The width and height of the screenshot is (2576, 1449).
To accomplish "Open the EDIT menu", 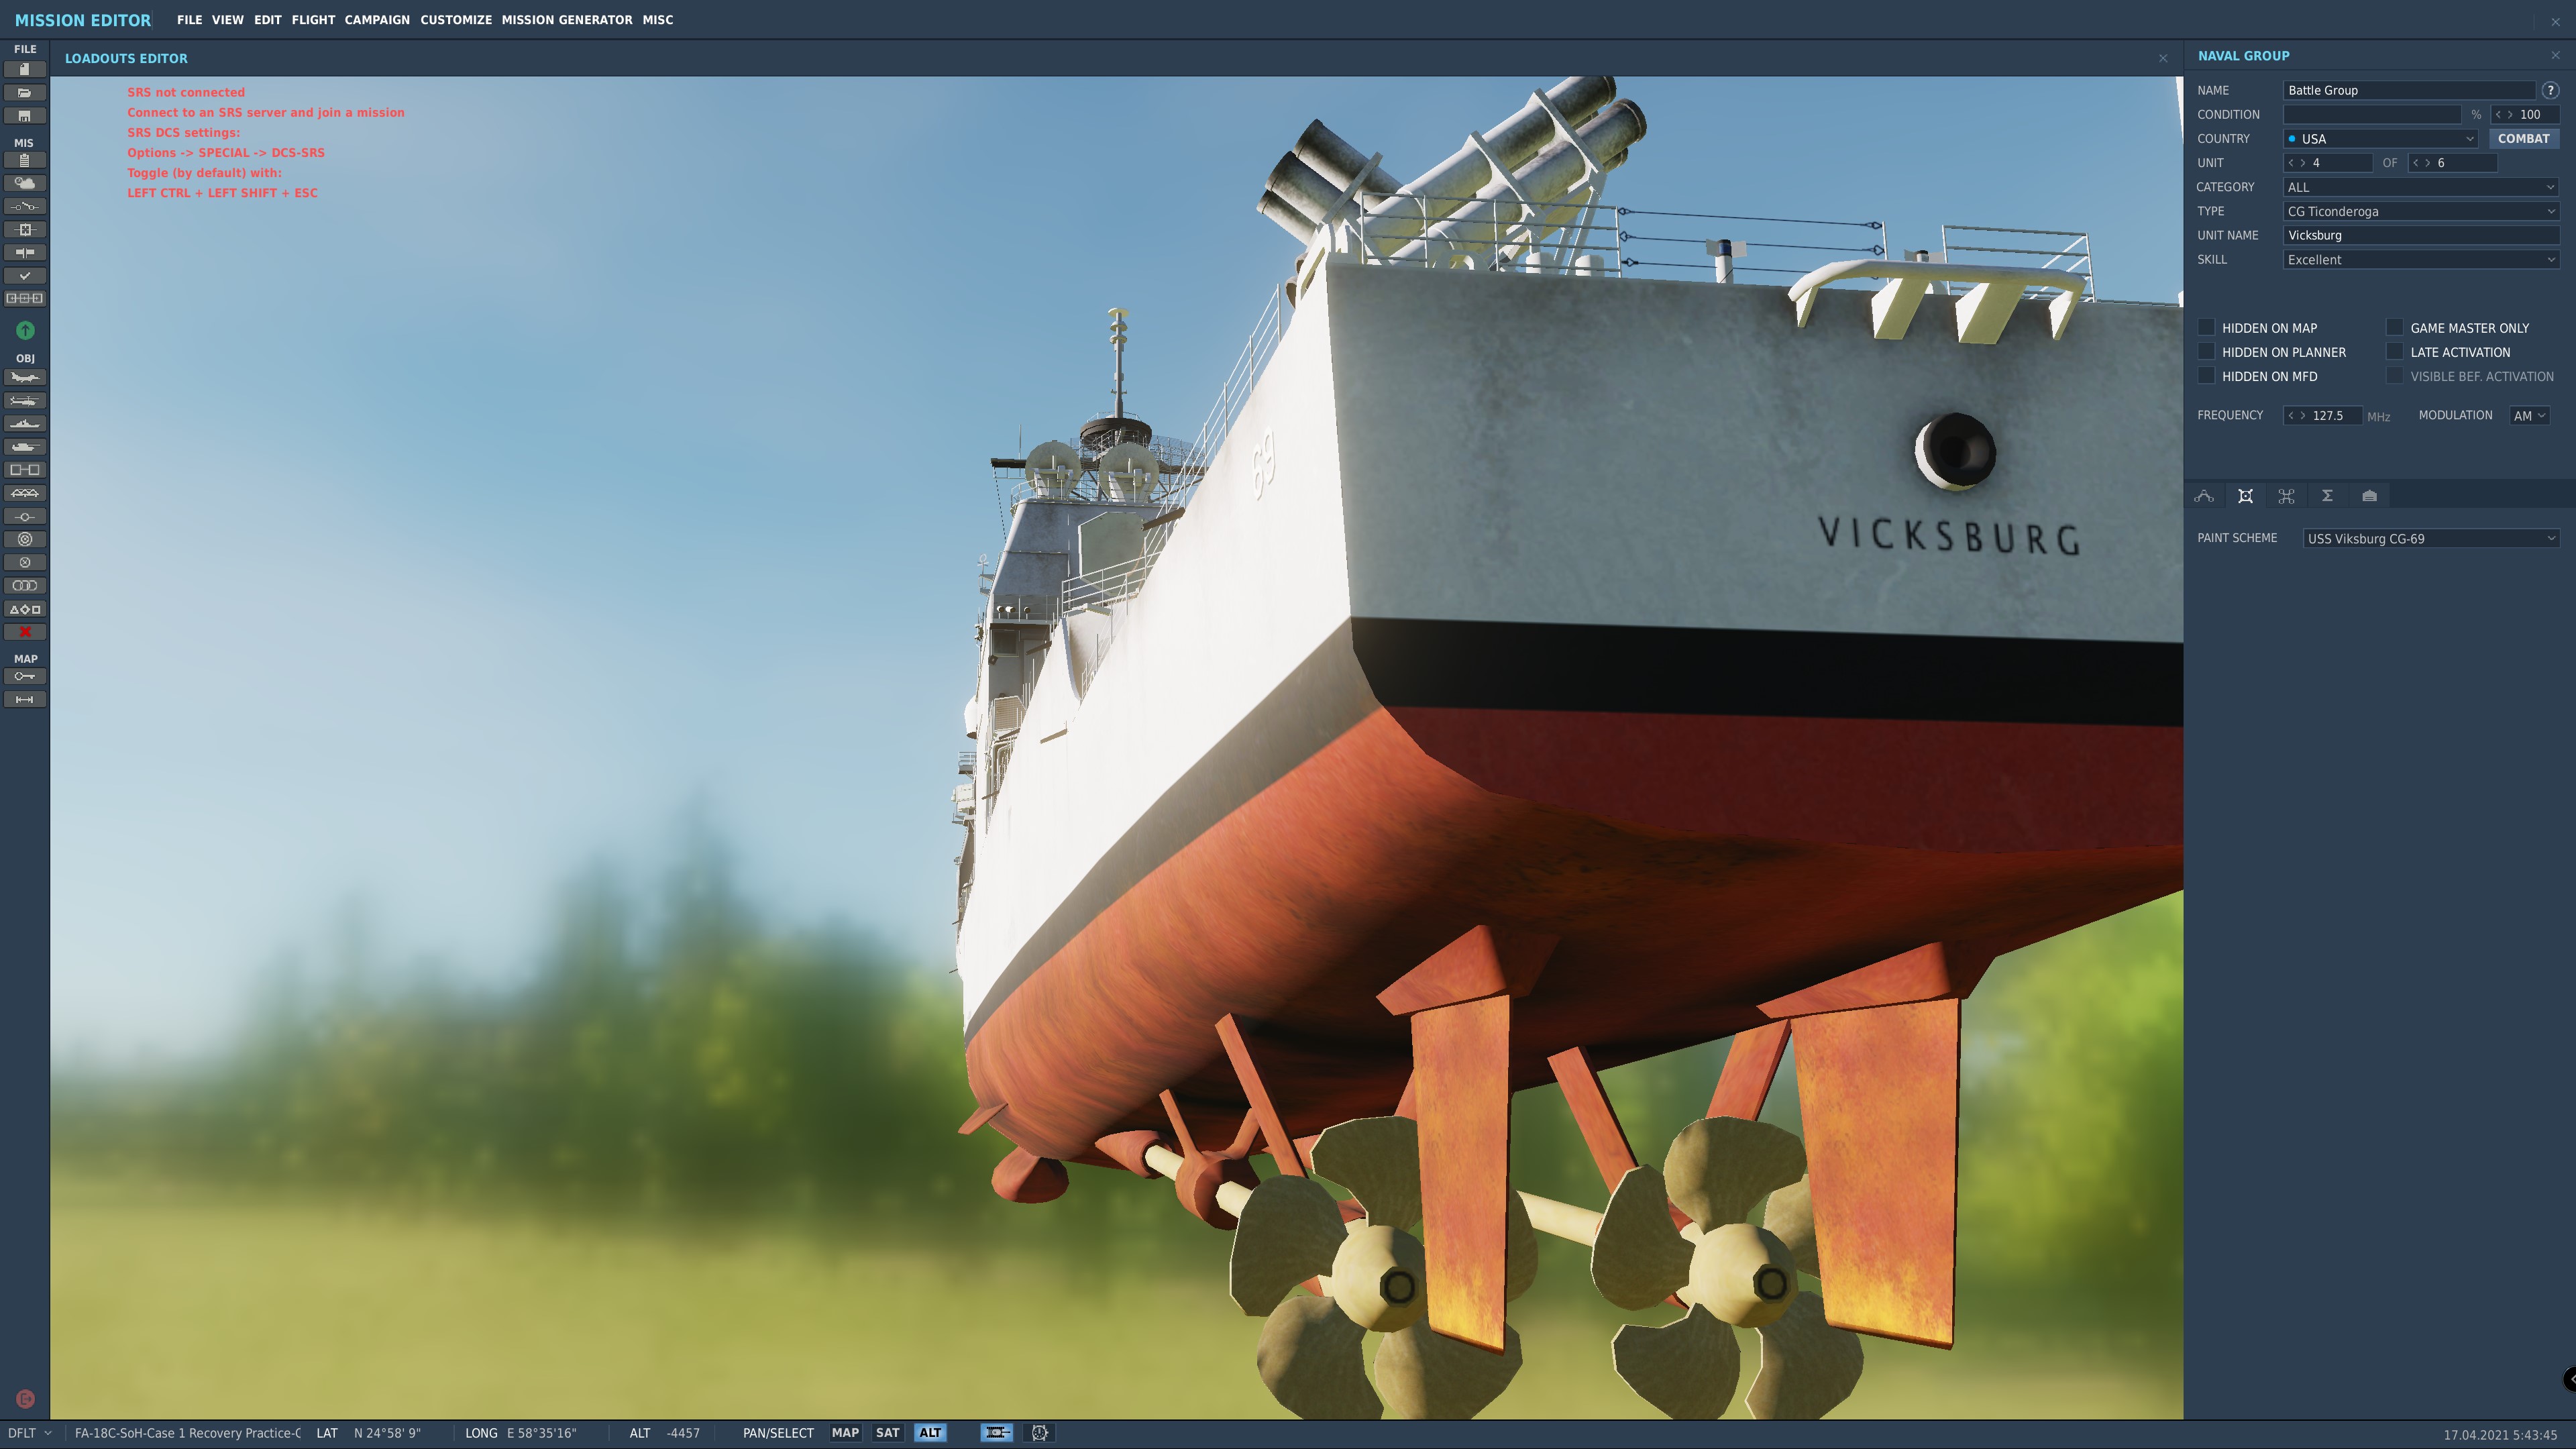I will 267,20.
